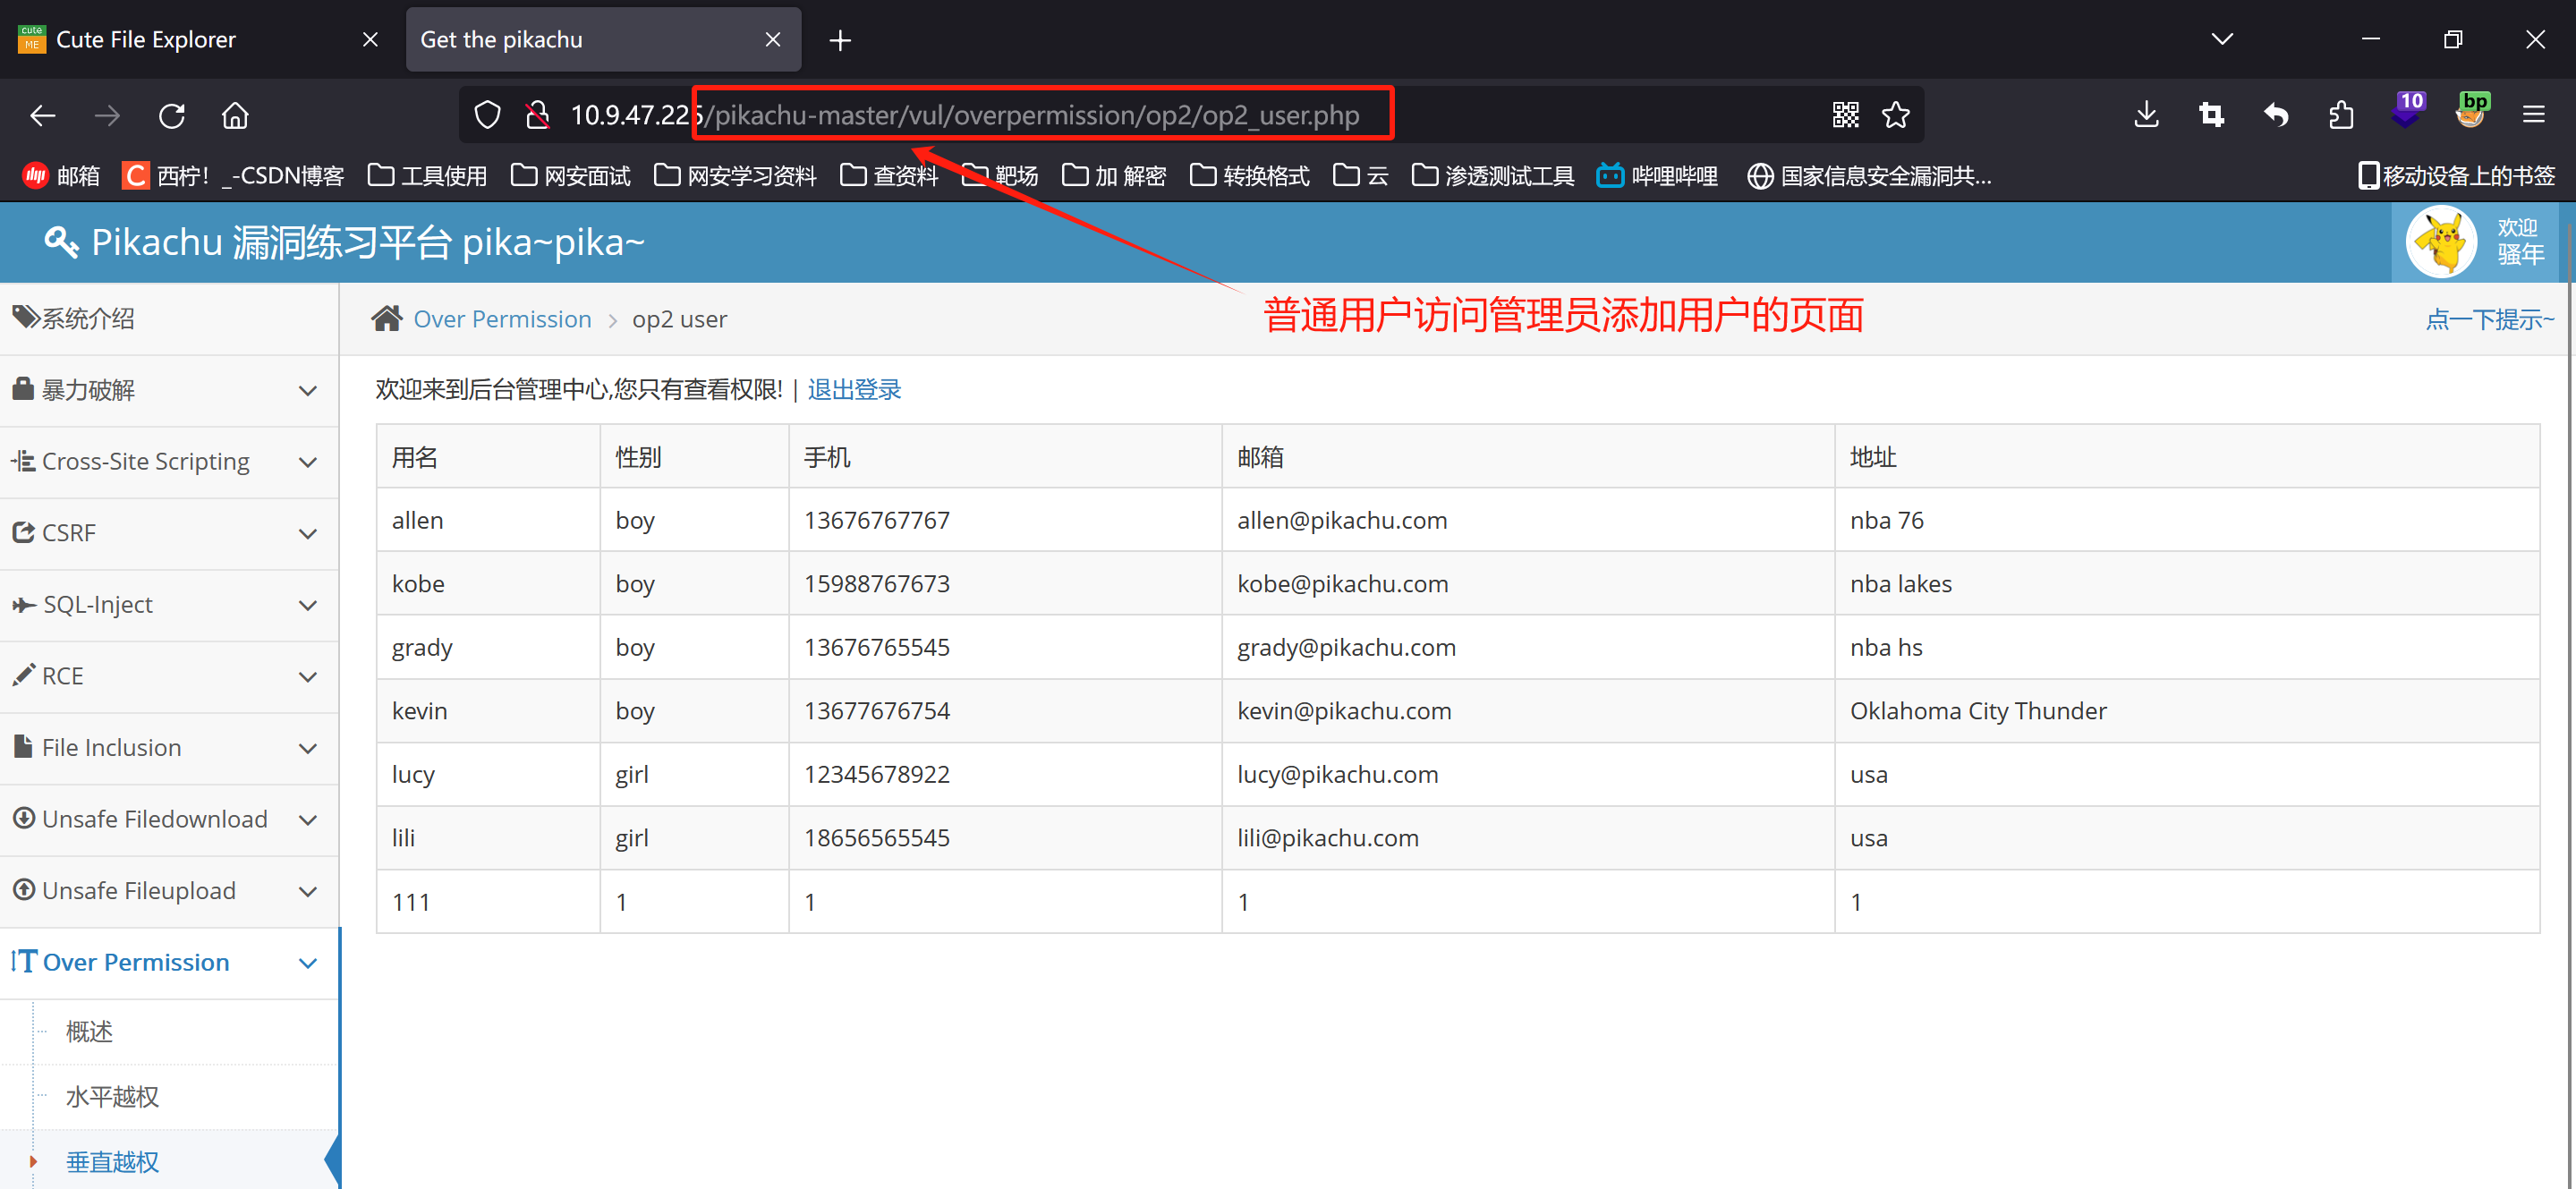Open the CSDN博客 bookmark
The width and height of the screenshot is (2576, 1189).
tap(233, 176)
